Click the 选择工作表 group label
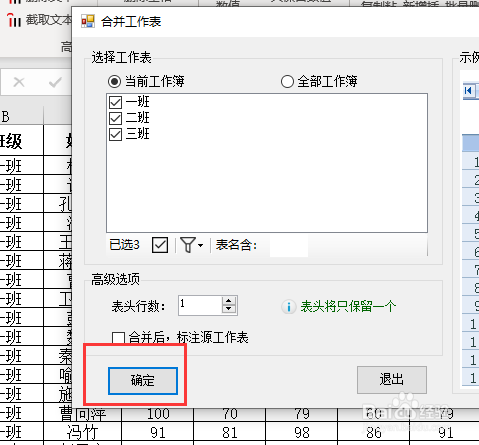Viewport: 479px width, 445px height. (x=121, y=58)
